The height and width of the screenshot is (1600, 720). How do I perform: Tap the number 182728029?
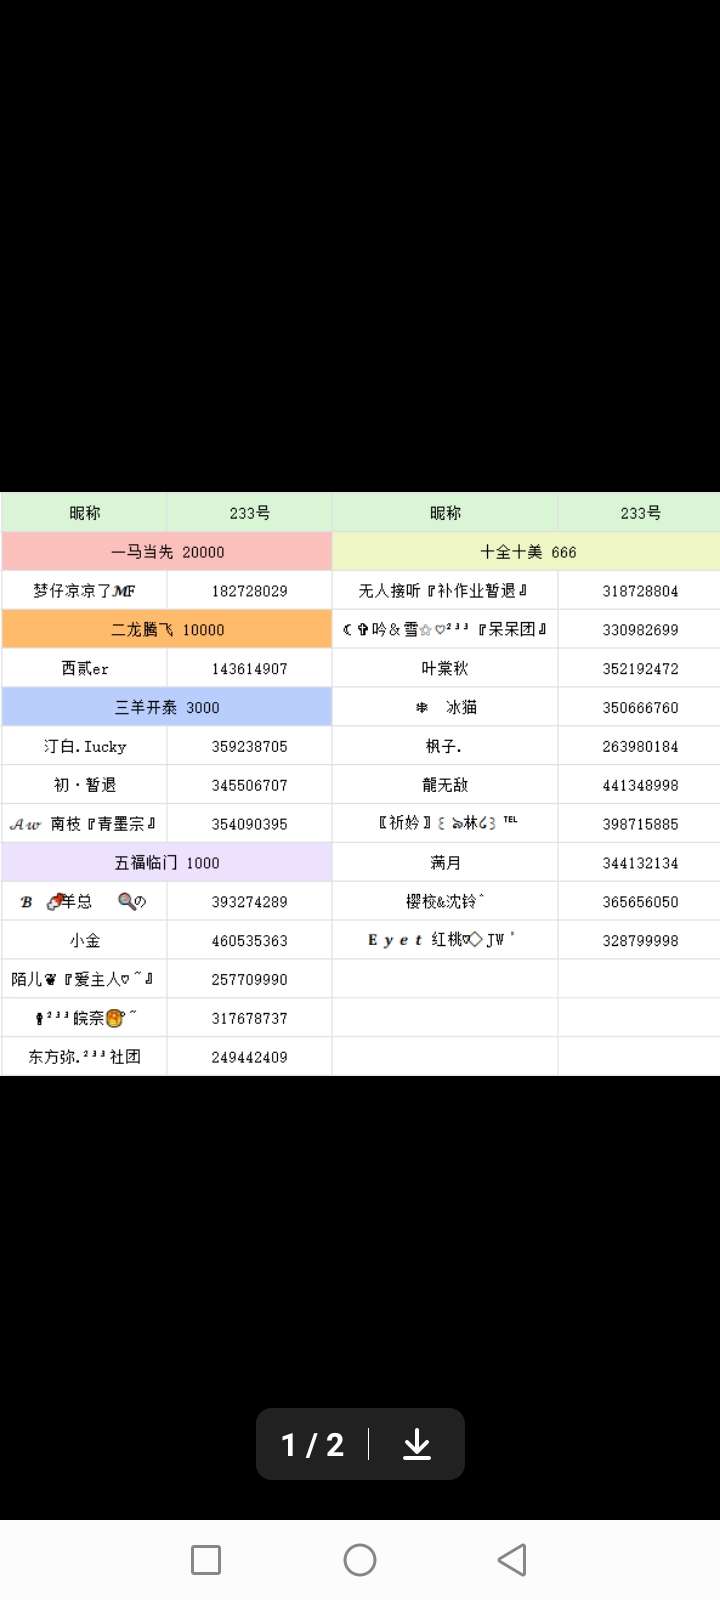tap(249, 591)
